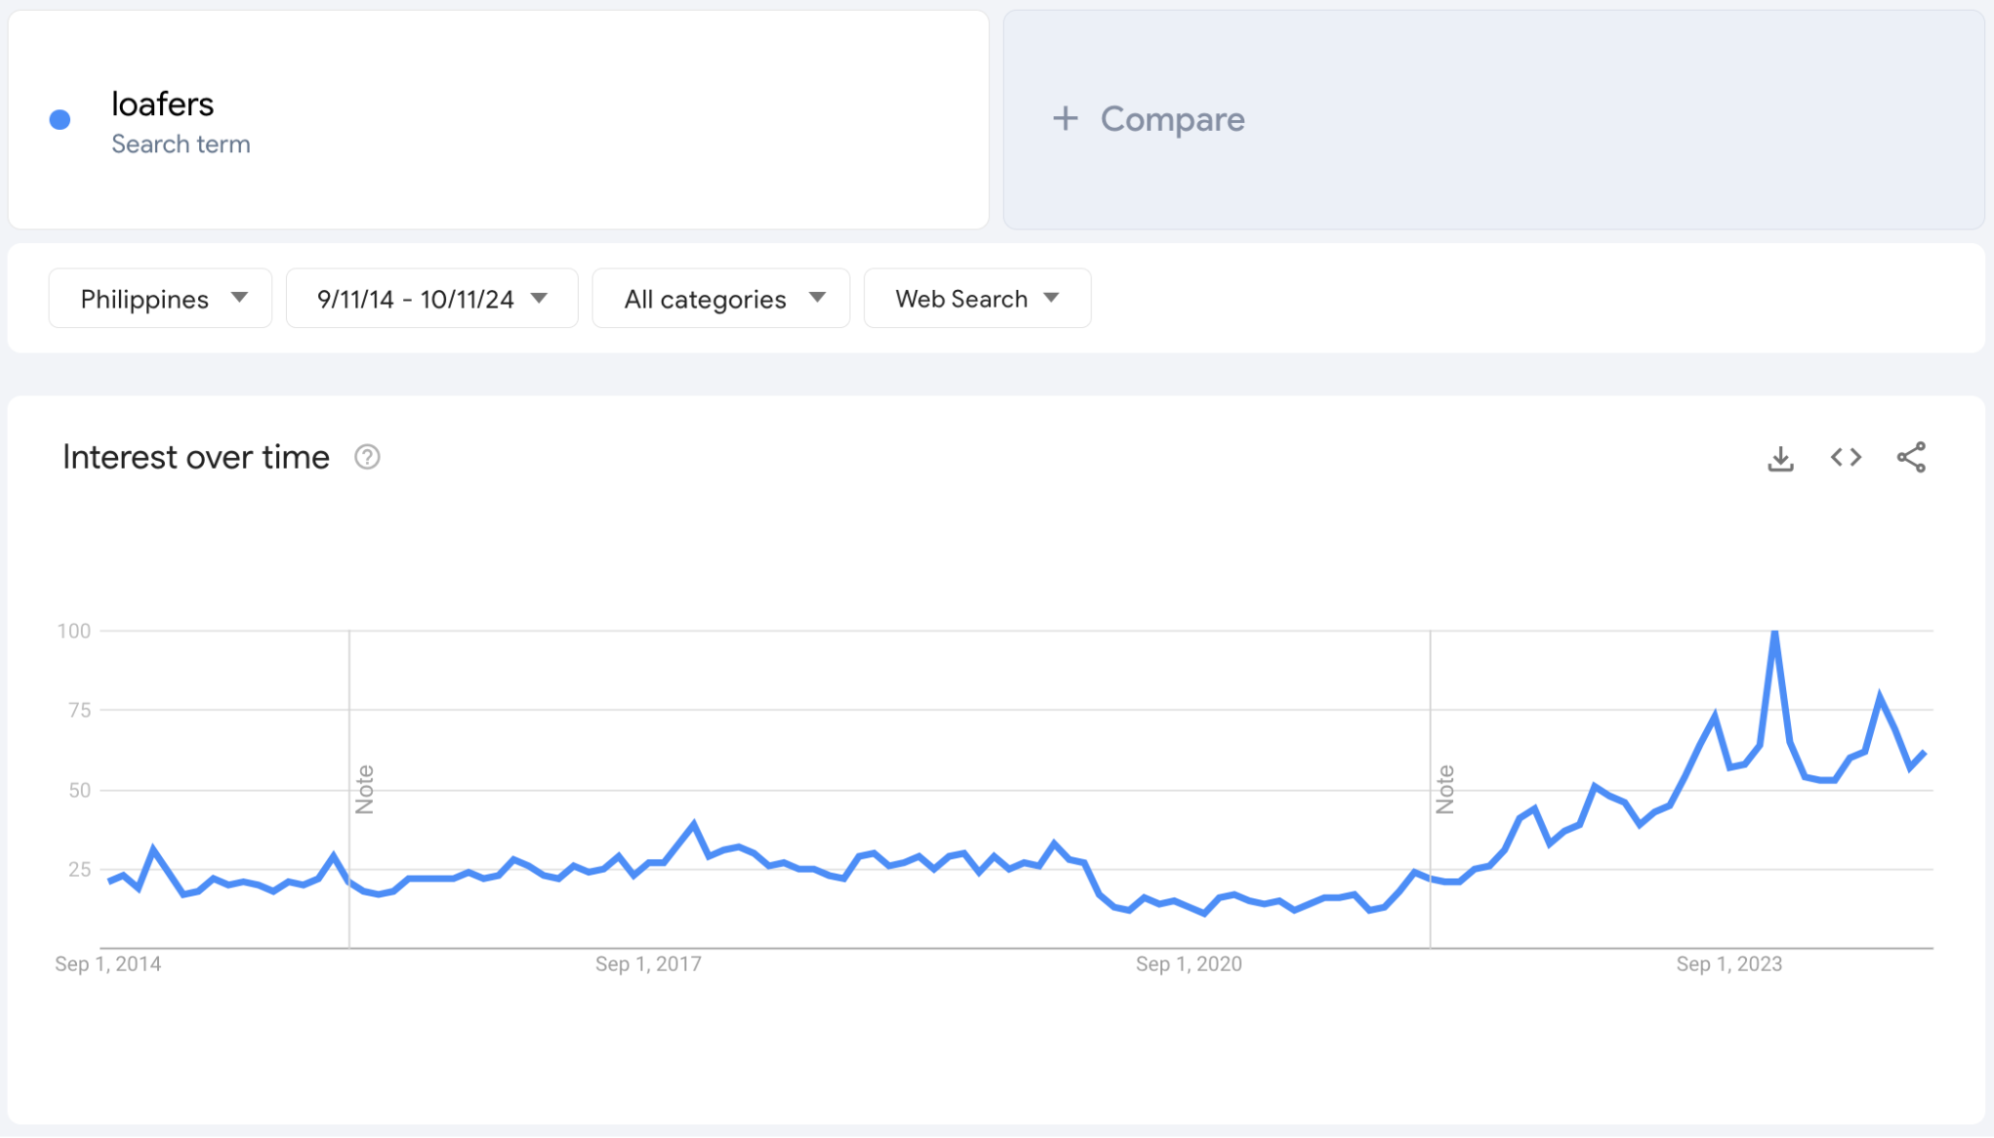Click the Sep 1, 2023 axis label
The height and width of the screenshot is (1138, 1994).
1729,964
